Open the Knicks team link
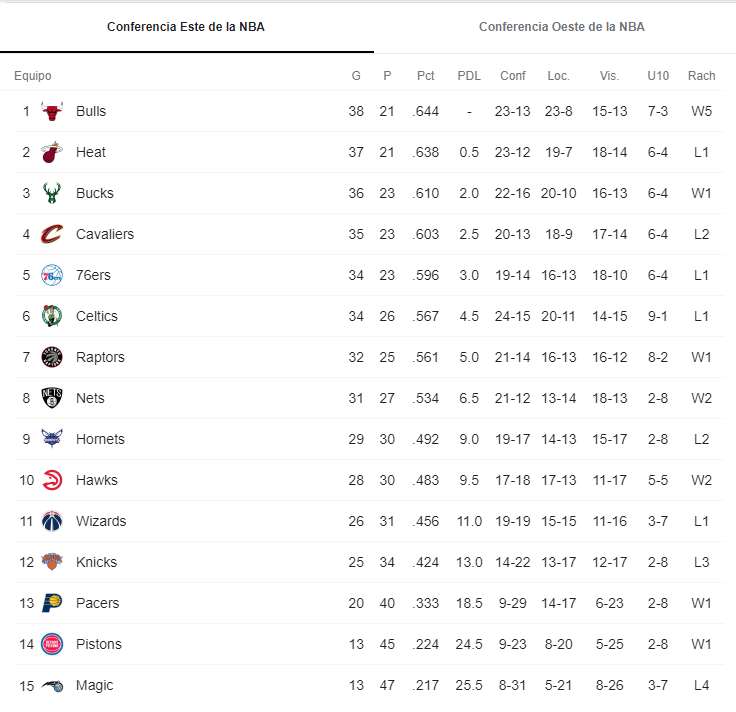Viewport: 736px width, 712px height. coord(96,562)
